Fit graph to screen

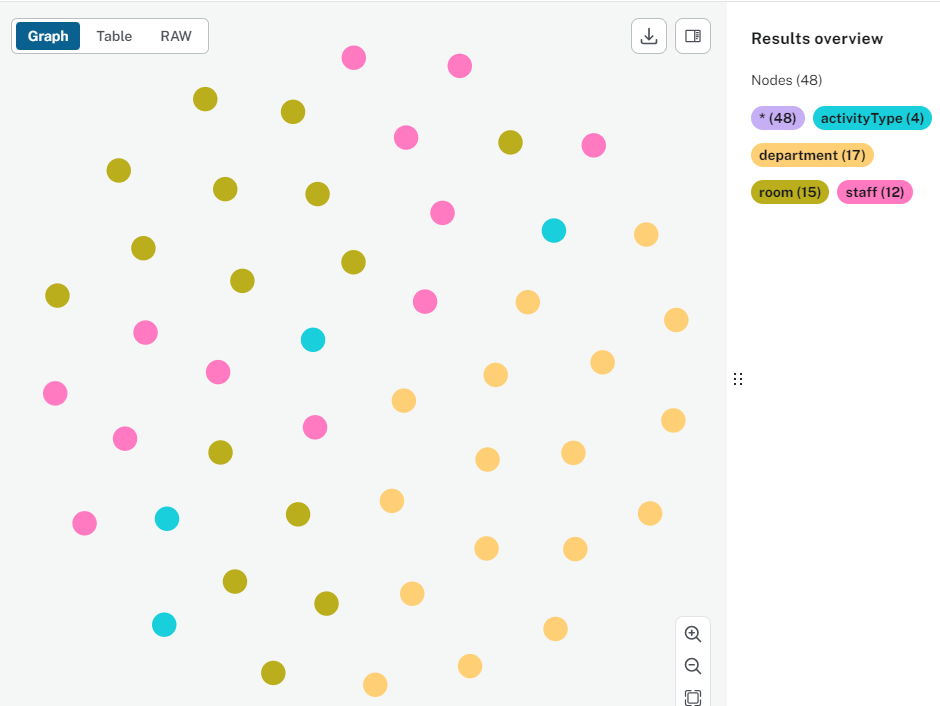coord(693,697)
